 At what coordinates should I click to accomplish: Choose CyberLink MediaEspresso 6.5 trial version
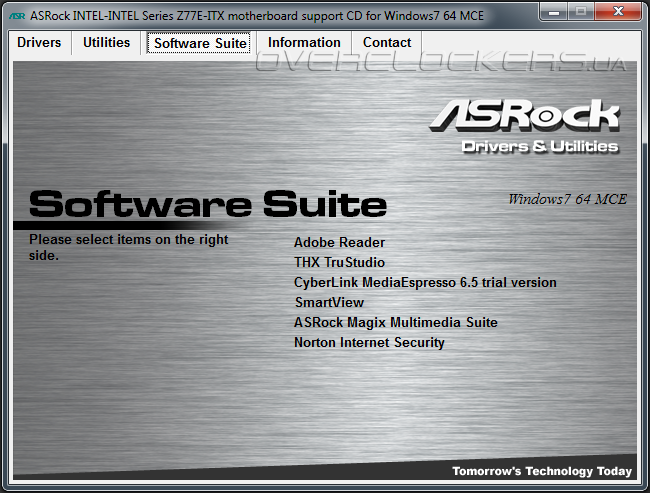pos(425,283)
